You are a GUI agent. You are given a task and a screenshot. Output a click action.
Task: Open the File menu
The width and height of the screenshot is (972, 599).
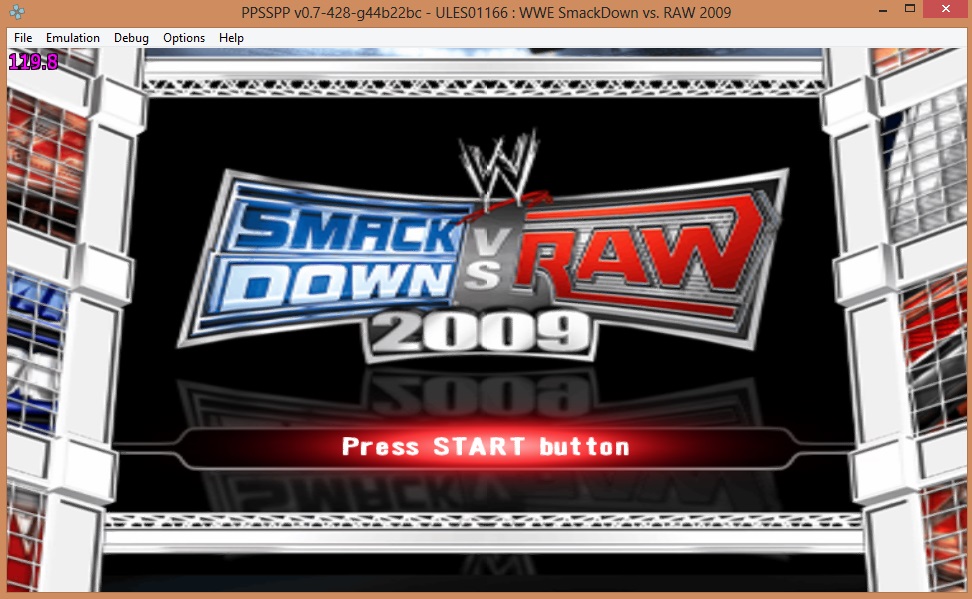(x=23, y=38)
